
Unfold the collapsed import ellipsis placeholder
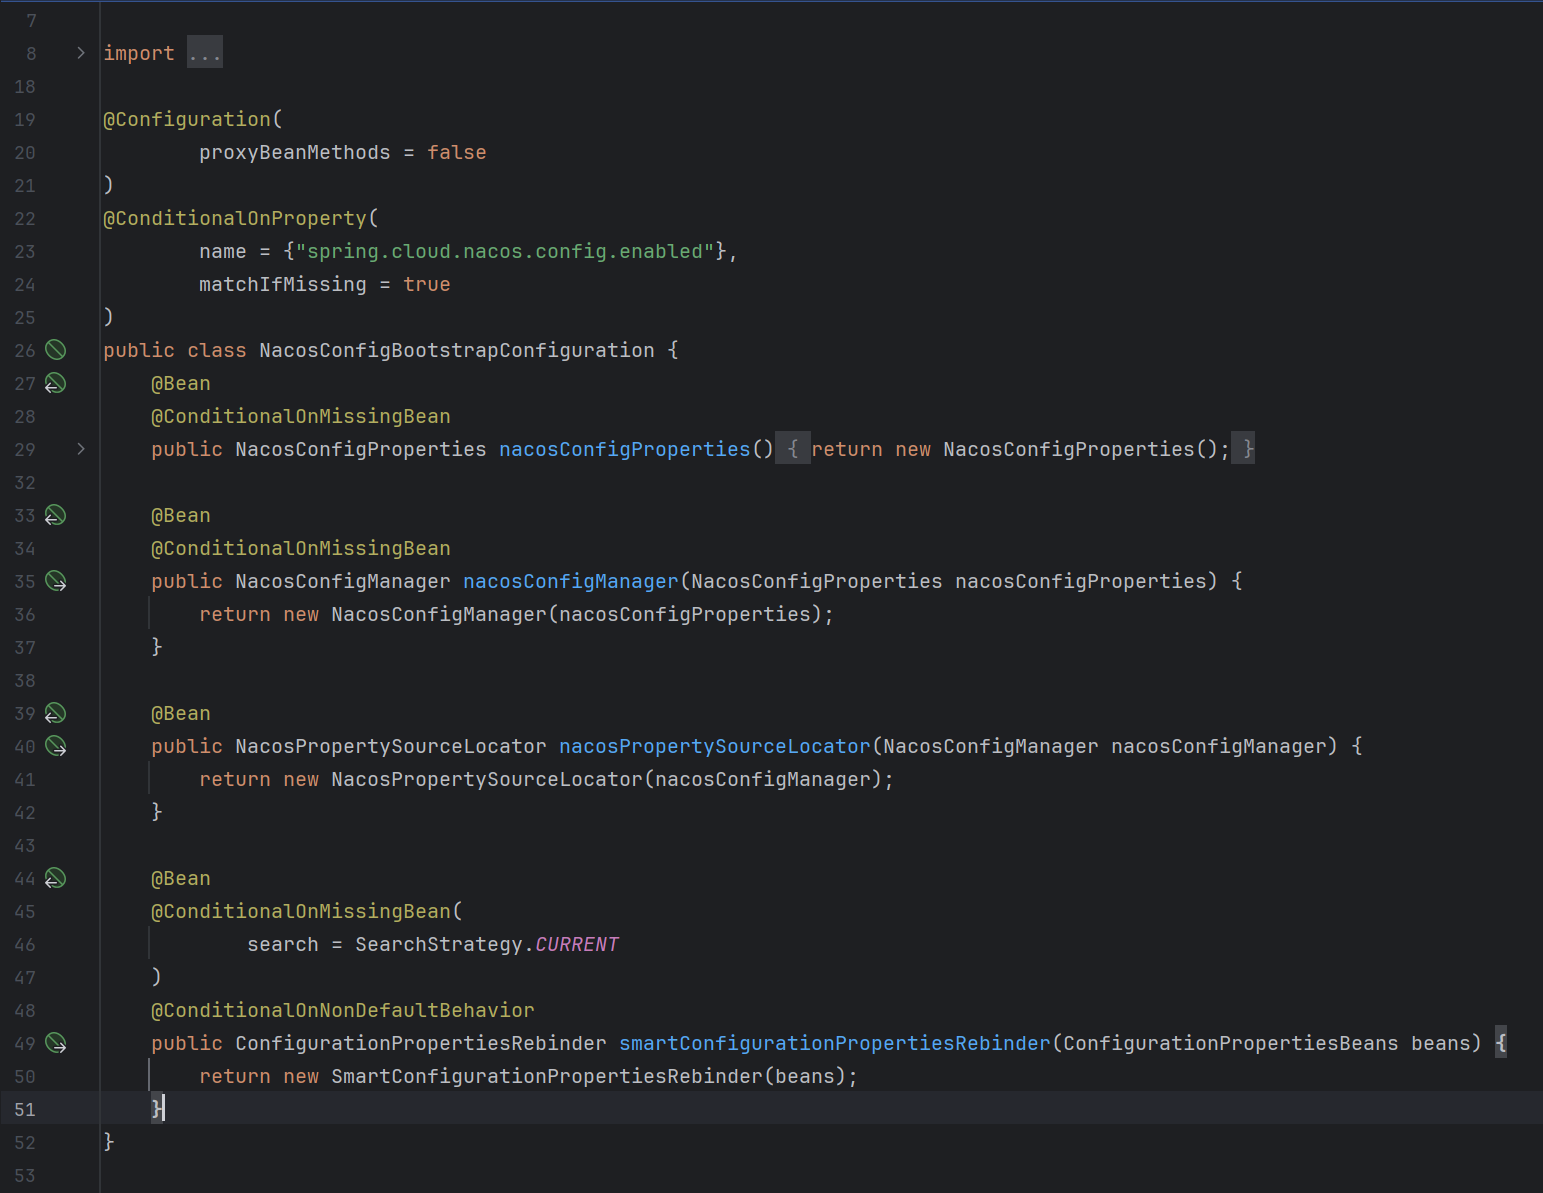[x=205, y=53]
